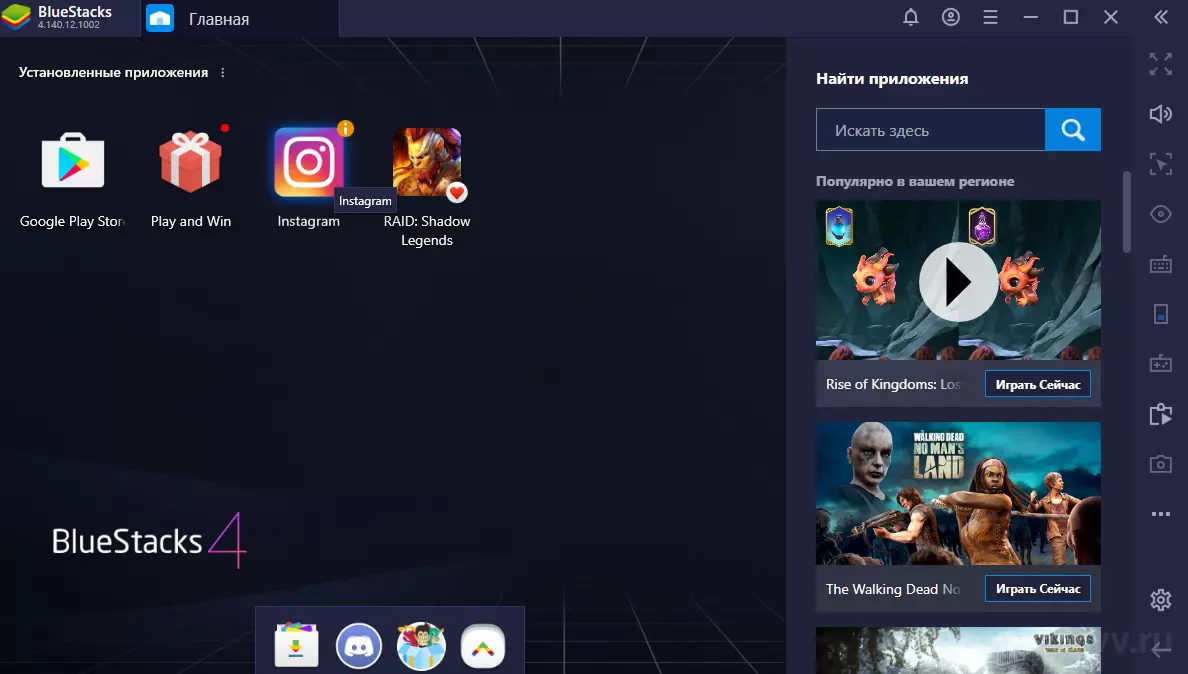Screen dimensions: 1188x674
Task: Click the Искать здесь search field
Action: [x=930, y=129]
